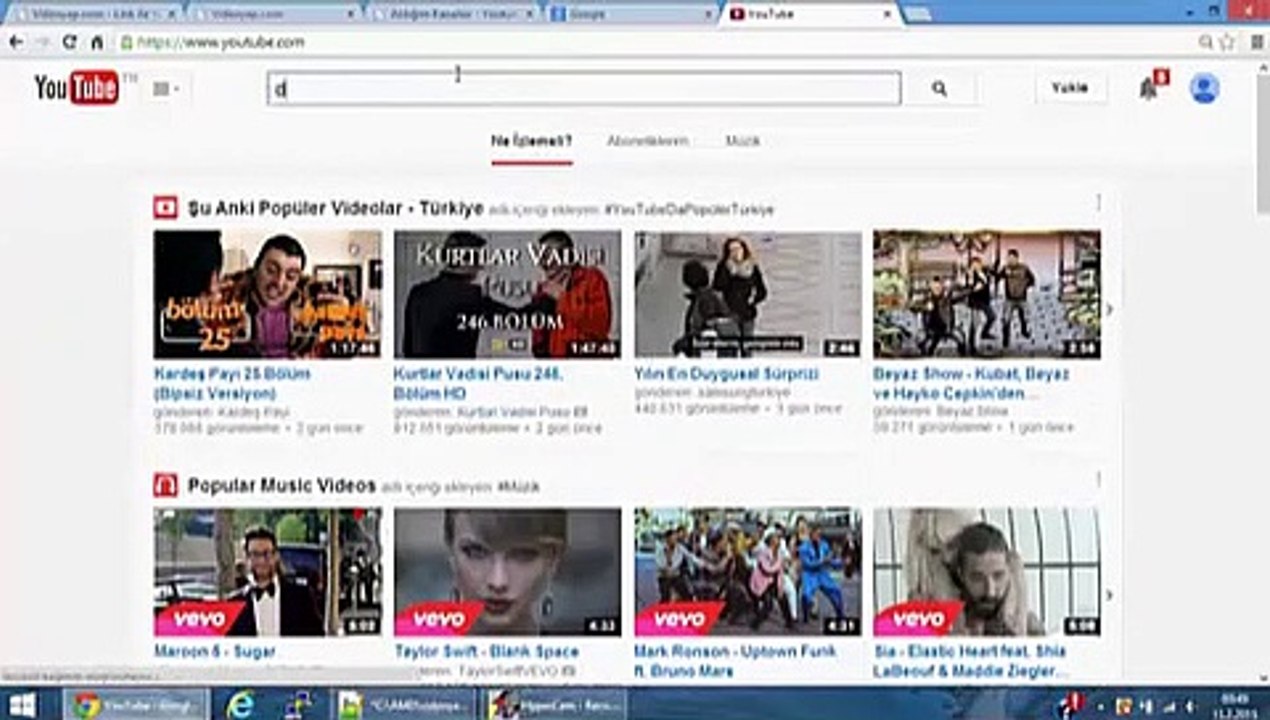
Task: Click the address bar zoom magnifier icon
Action: click(x=1206, y=42)
